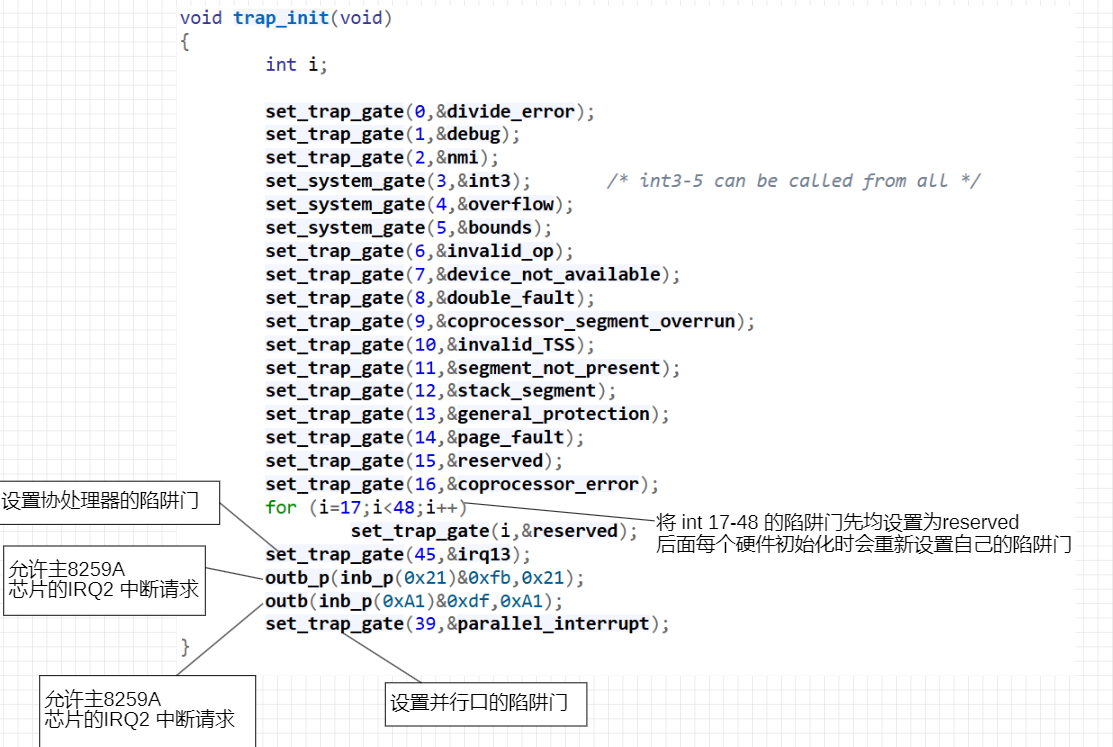The image size is (1113, 747).
Task: Click the general_protection trap gate line
Action: click(x=467, y=415)
